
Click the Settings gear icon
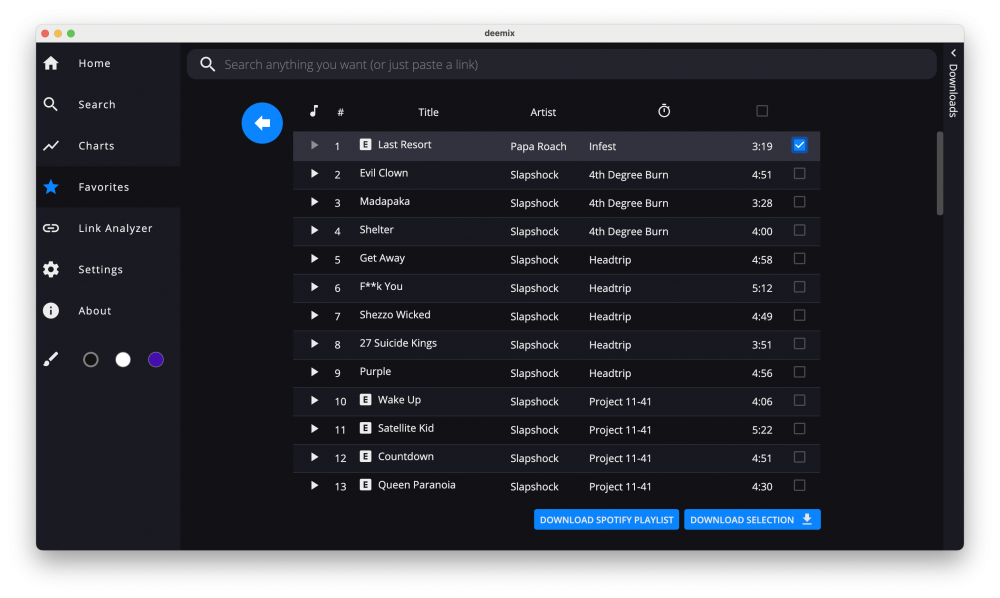point(51,269)
